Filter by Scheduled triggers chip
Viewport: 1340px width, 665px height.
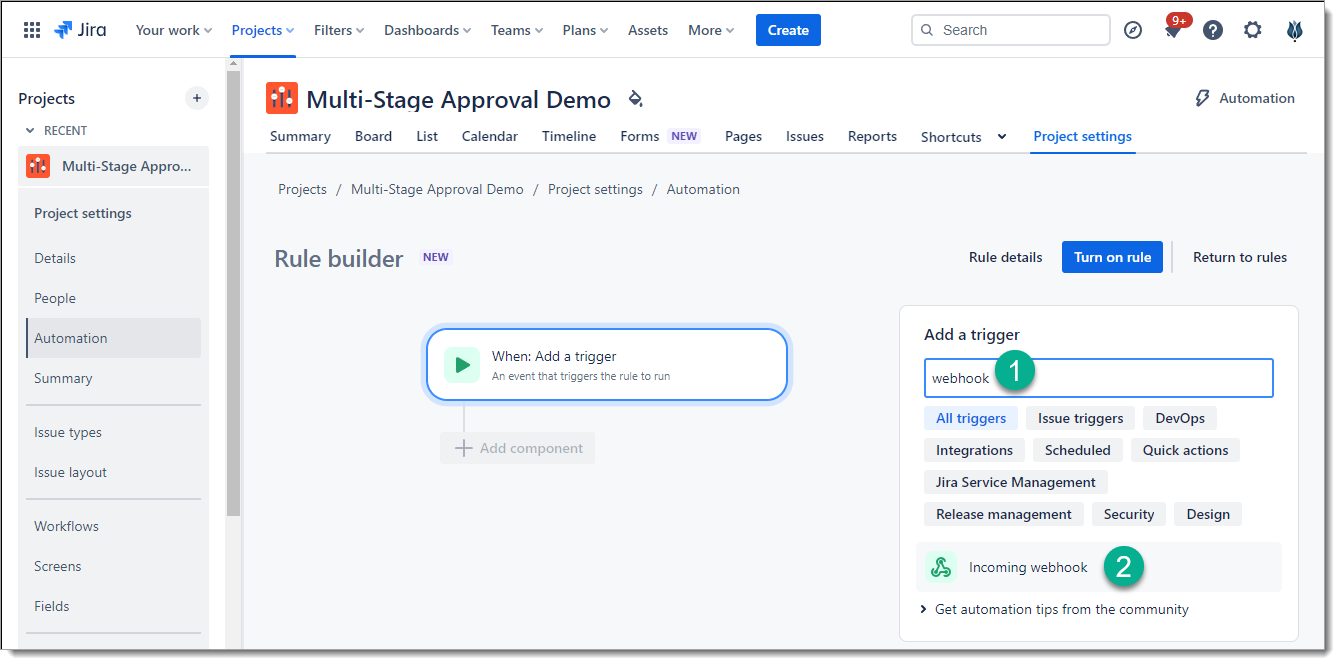[1077, 450]
